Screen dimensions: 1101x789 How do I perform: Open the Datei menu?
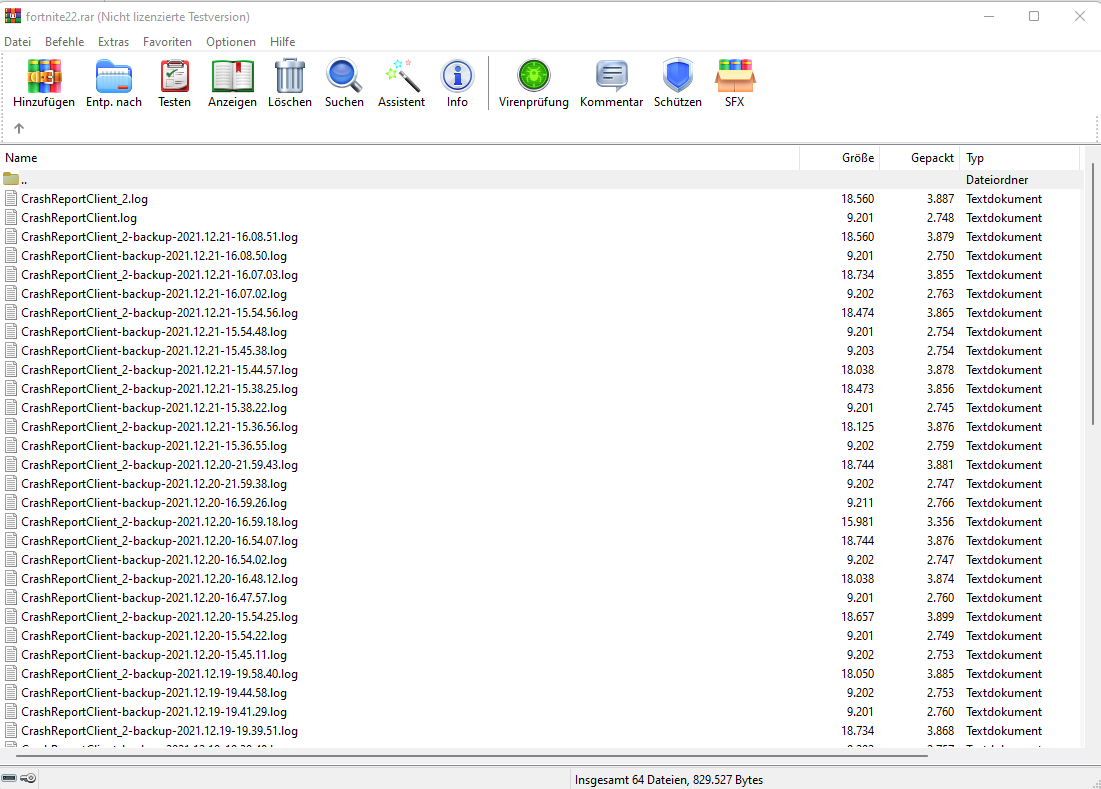coord(18,41)
